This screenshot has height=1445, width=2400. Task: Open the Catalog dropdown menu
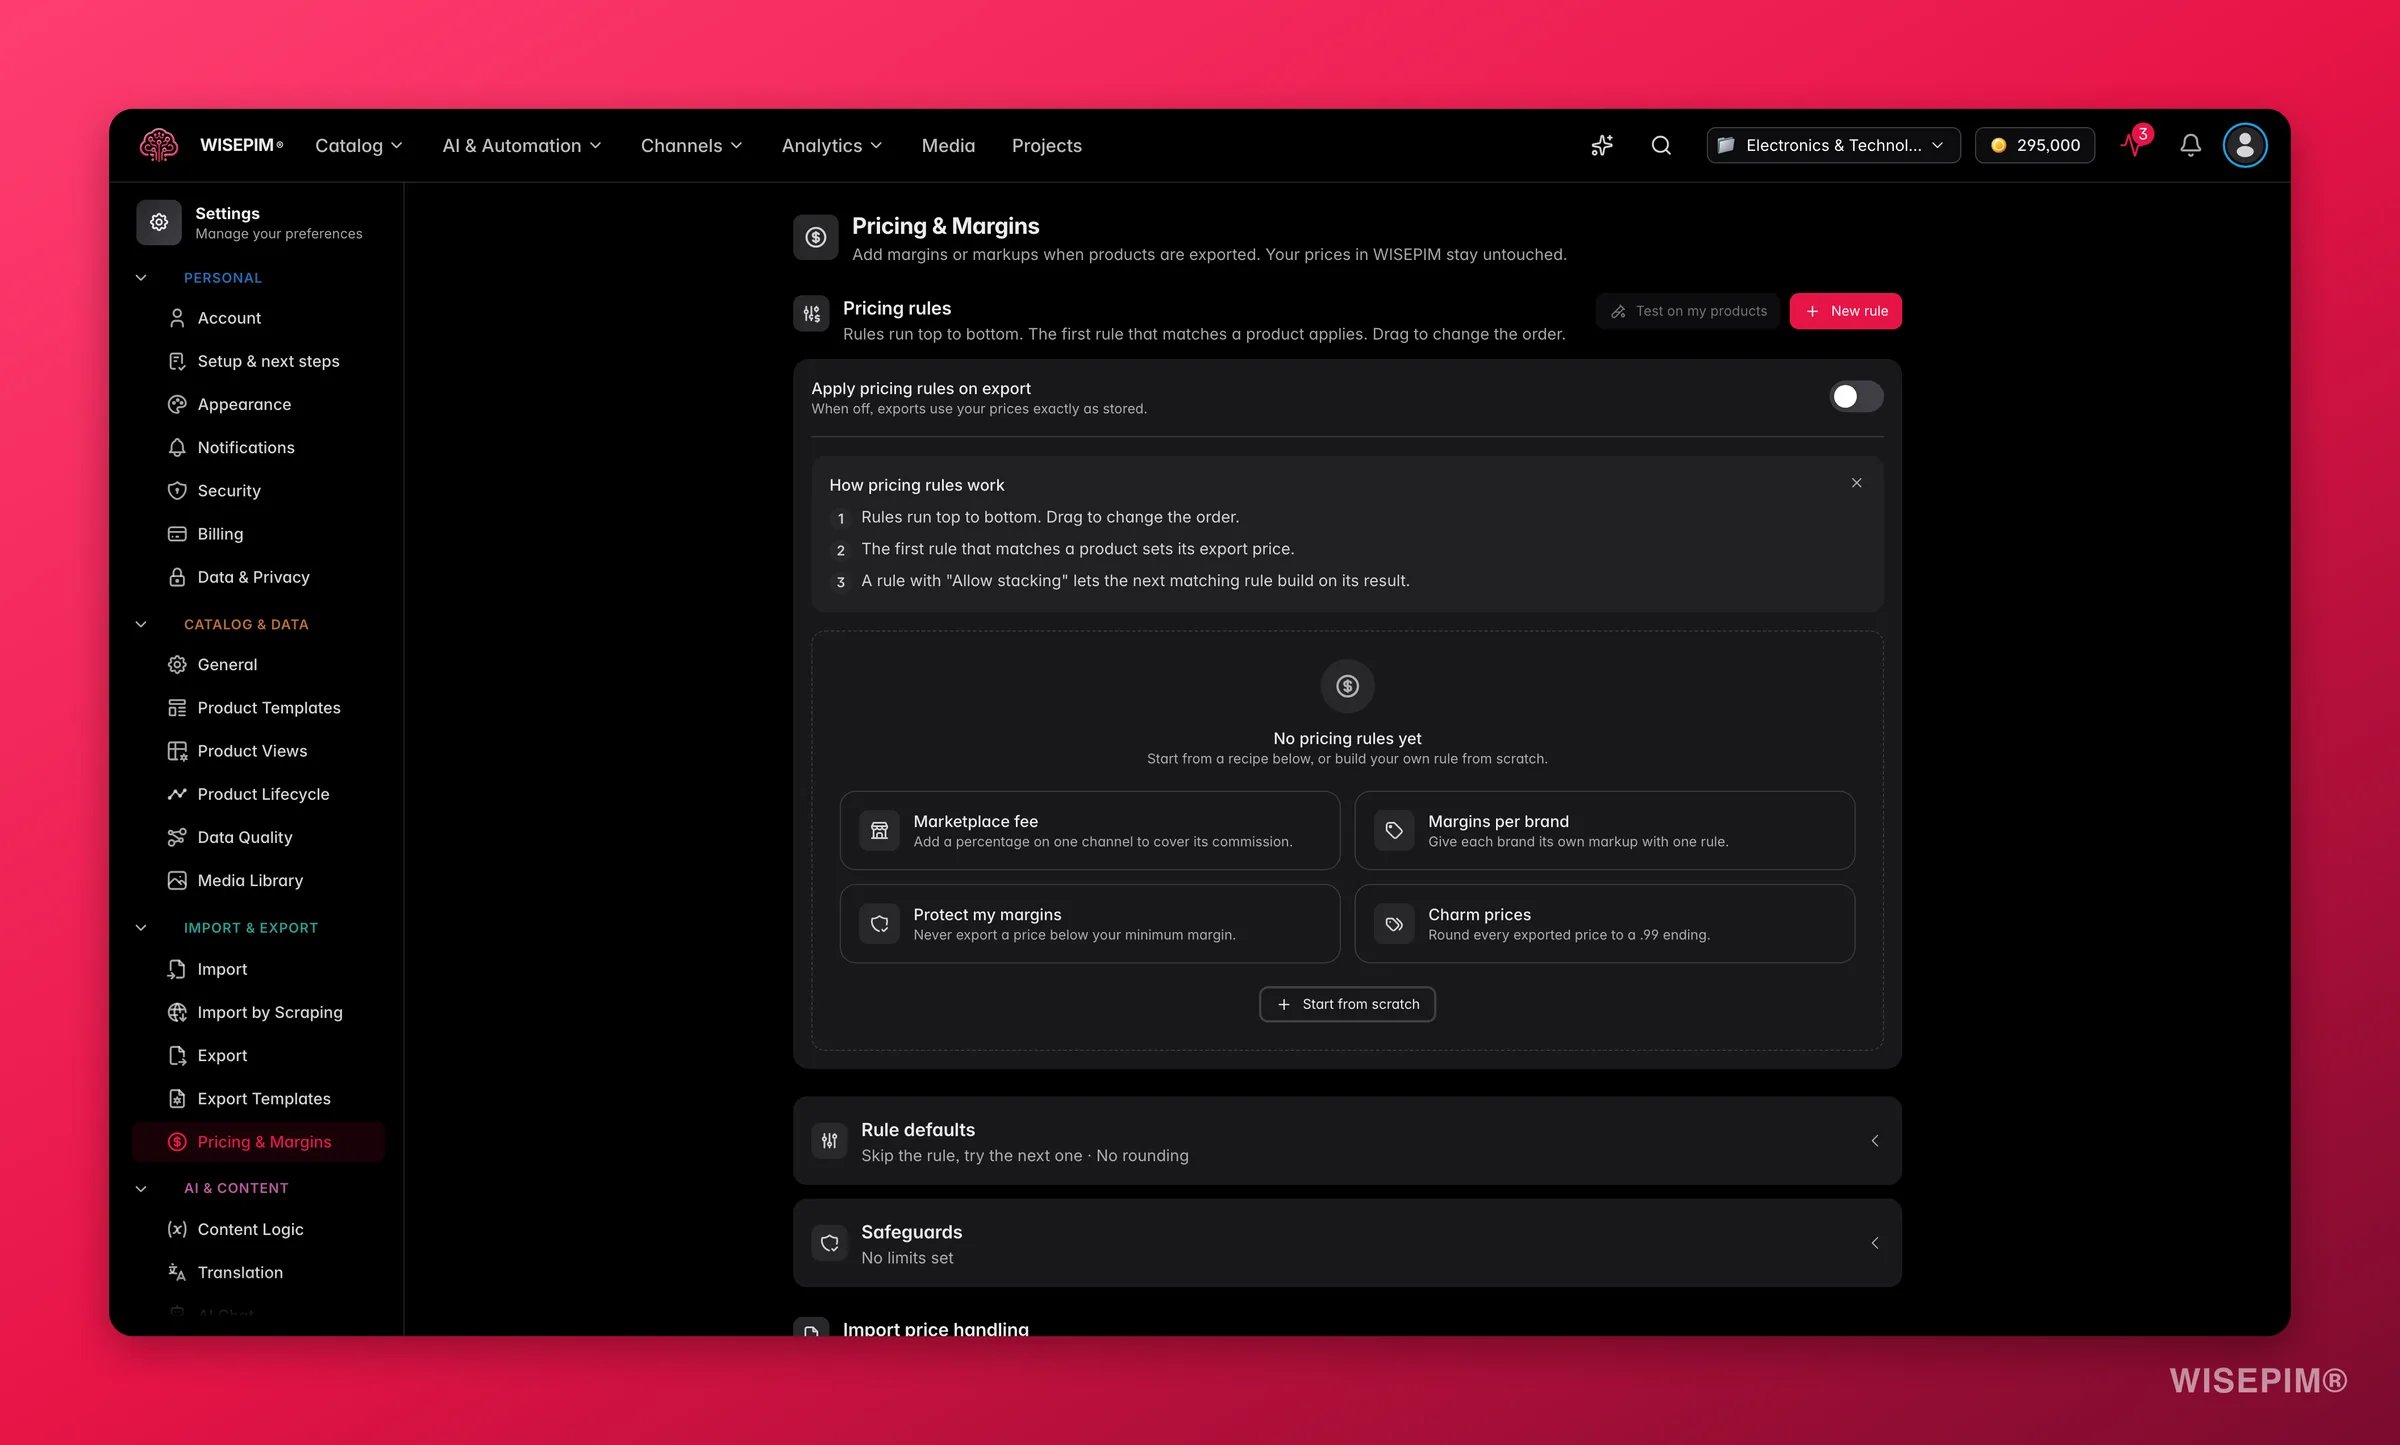[x=359, y=145]
